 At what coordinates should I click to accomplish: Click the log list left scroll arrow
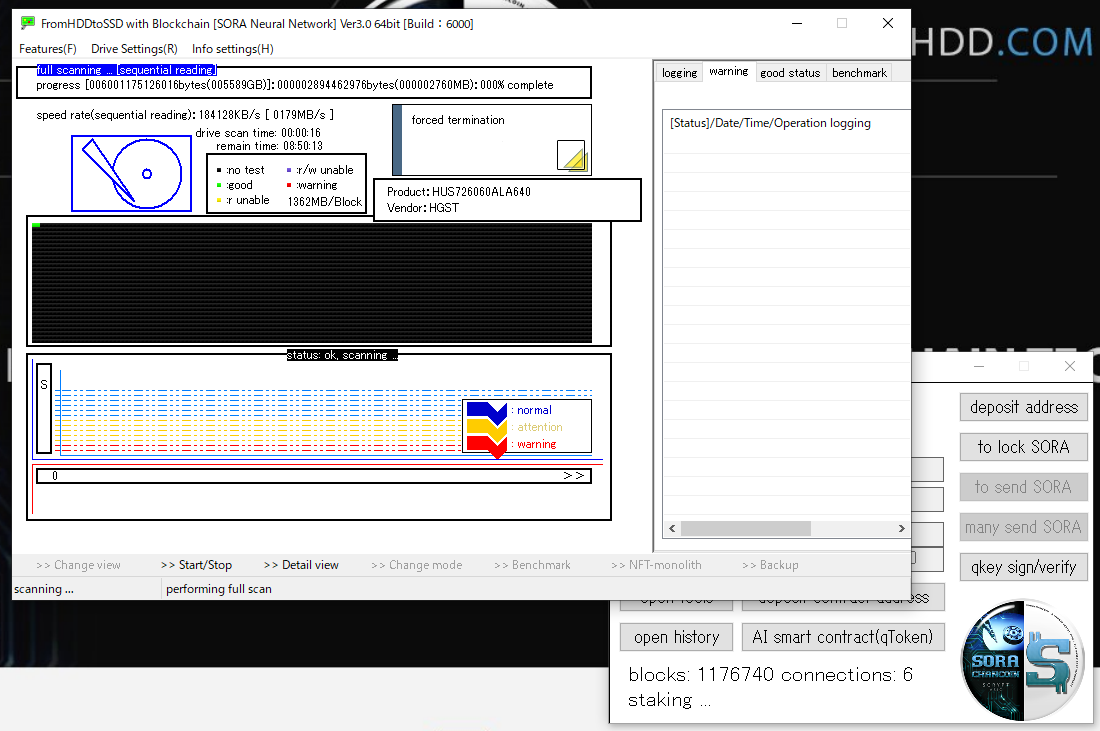(x=672, y=528)
